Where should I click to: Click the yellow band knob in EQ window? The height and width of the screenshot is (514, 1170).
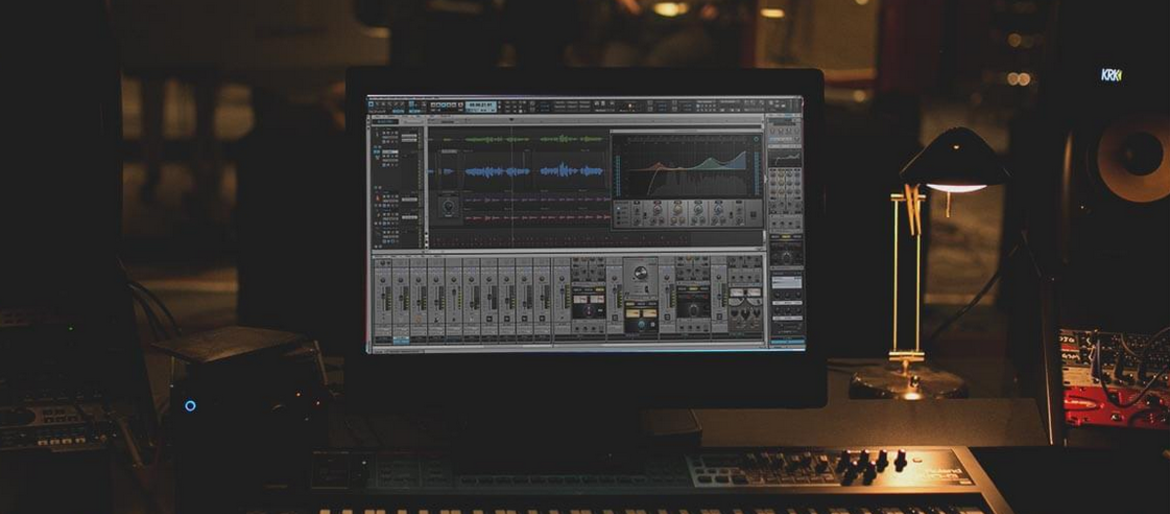[678, 209]
